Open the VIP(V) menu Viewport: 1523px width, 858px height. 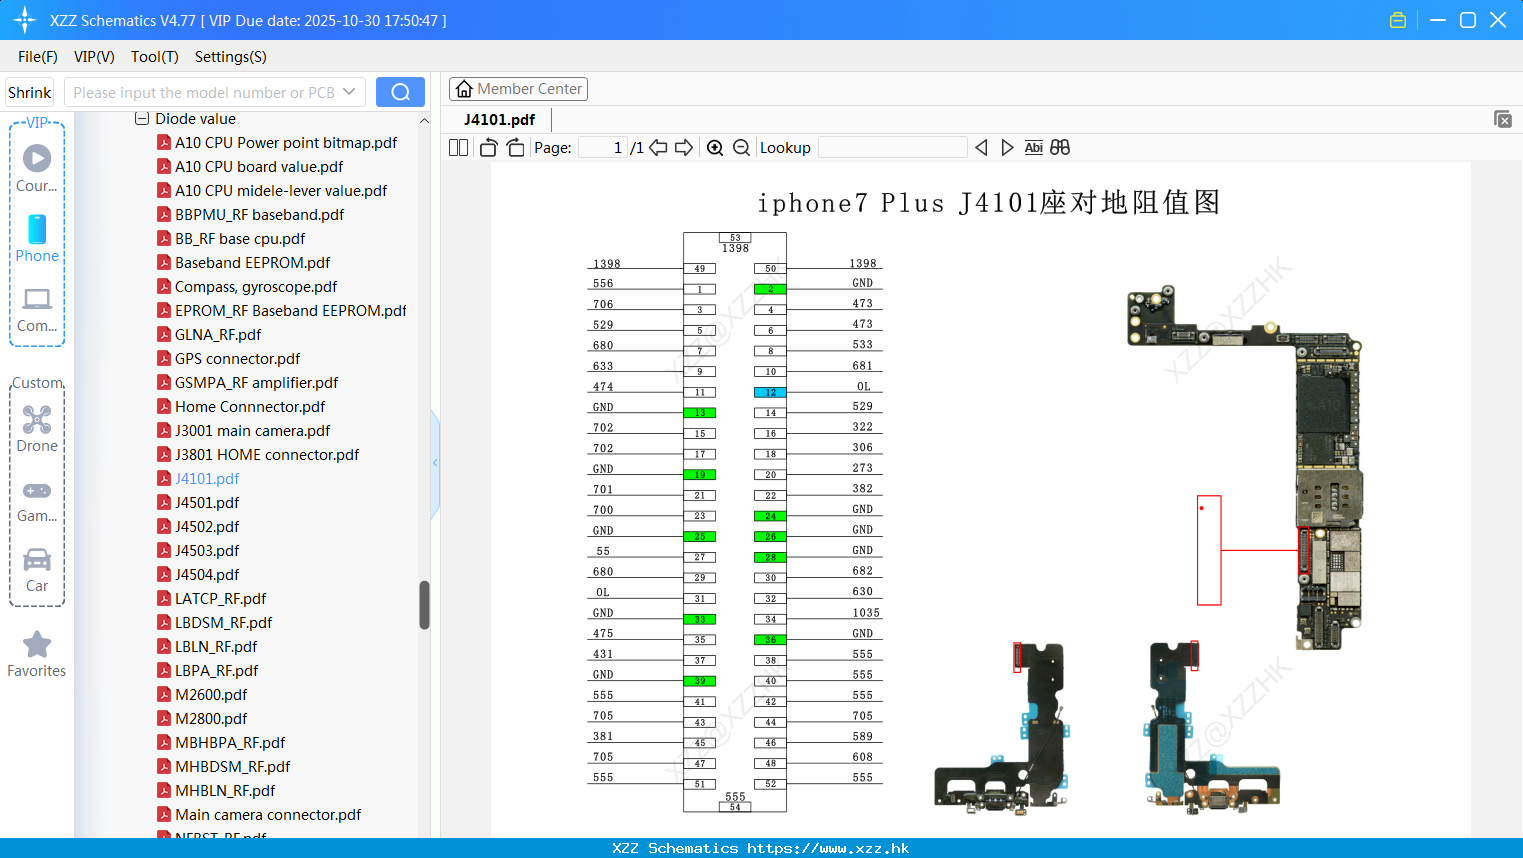click(94, 57)
